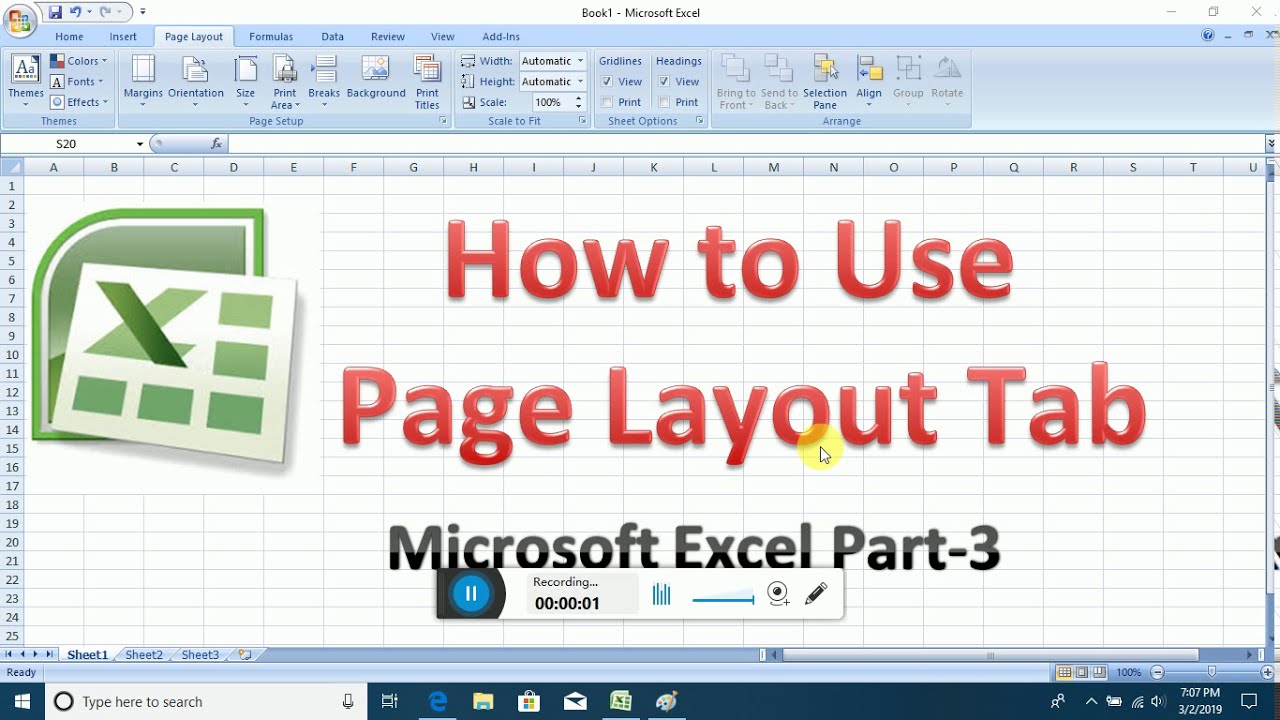Screen dimensions: 1280x720
Task: Open the Breaks options
Action: pyautogui.click(x=324, y=81)
